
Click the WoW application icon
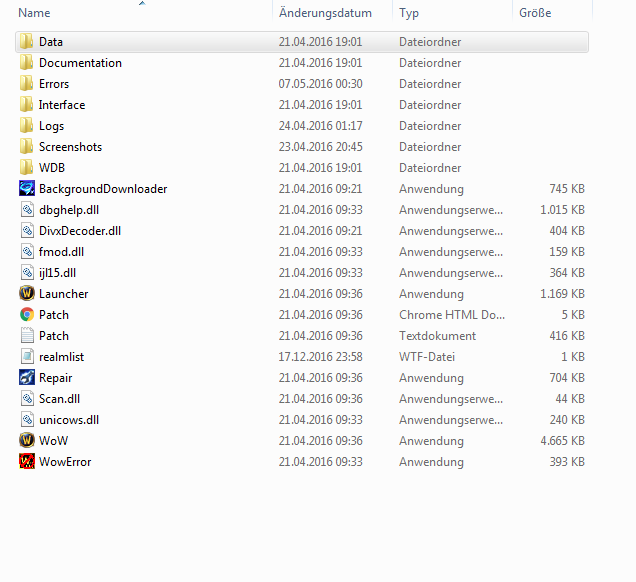point(27,440)
